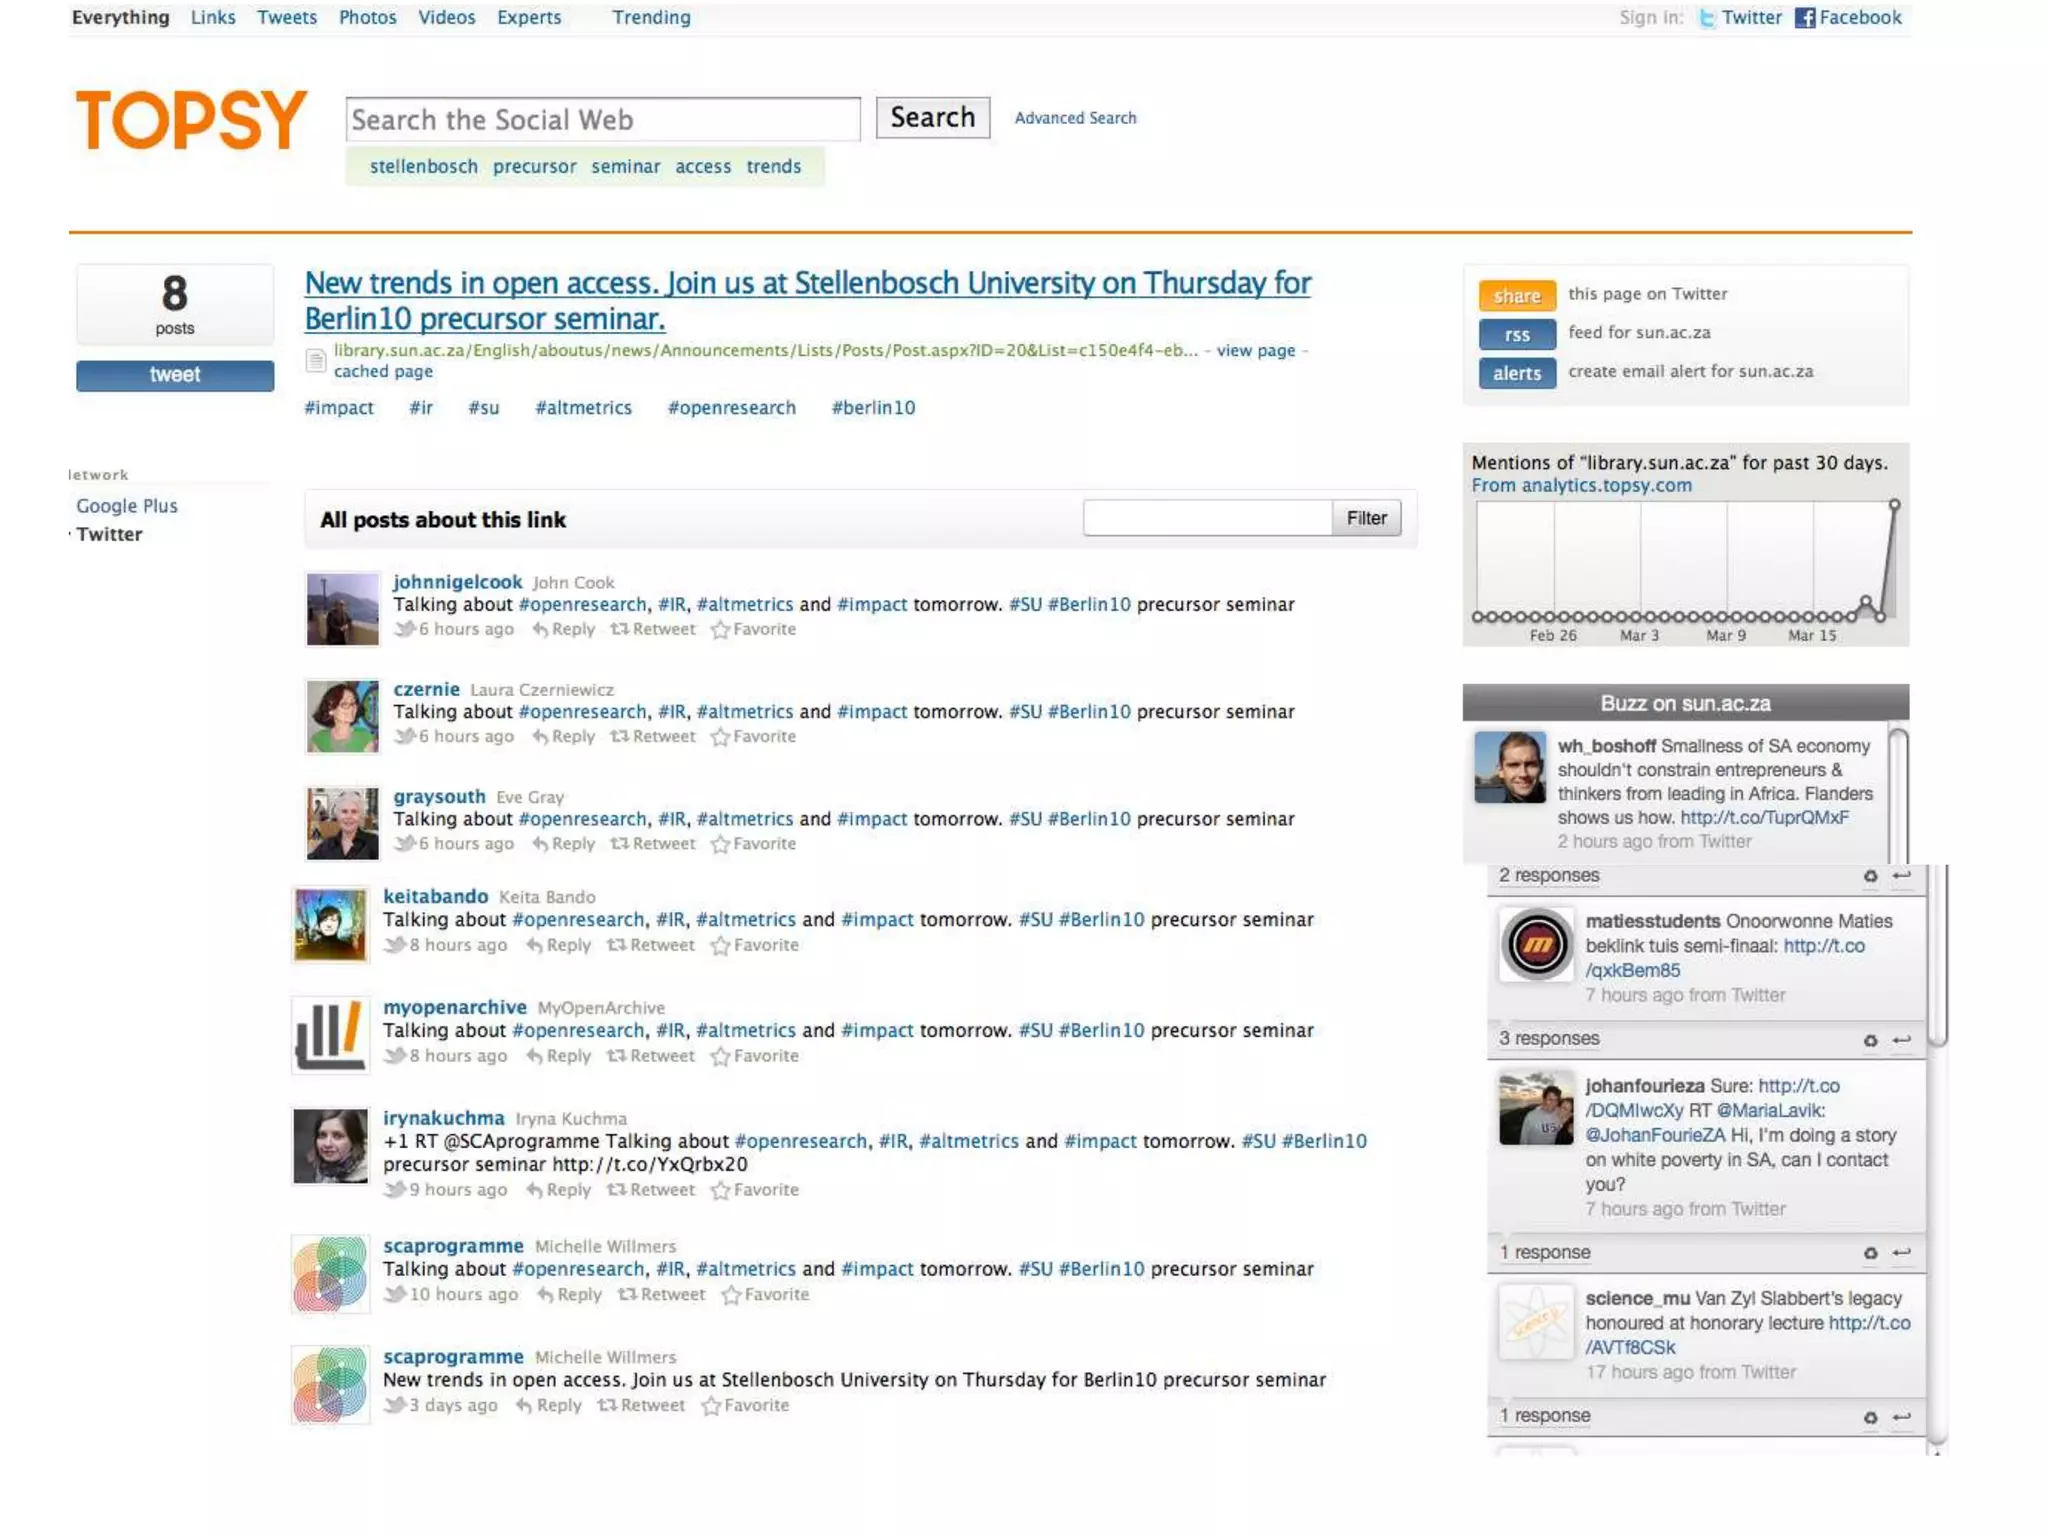Expand 1 response under johanfourieza post
The image size is (2048, 1536).
point(1544,1253)
